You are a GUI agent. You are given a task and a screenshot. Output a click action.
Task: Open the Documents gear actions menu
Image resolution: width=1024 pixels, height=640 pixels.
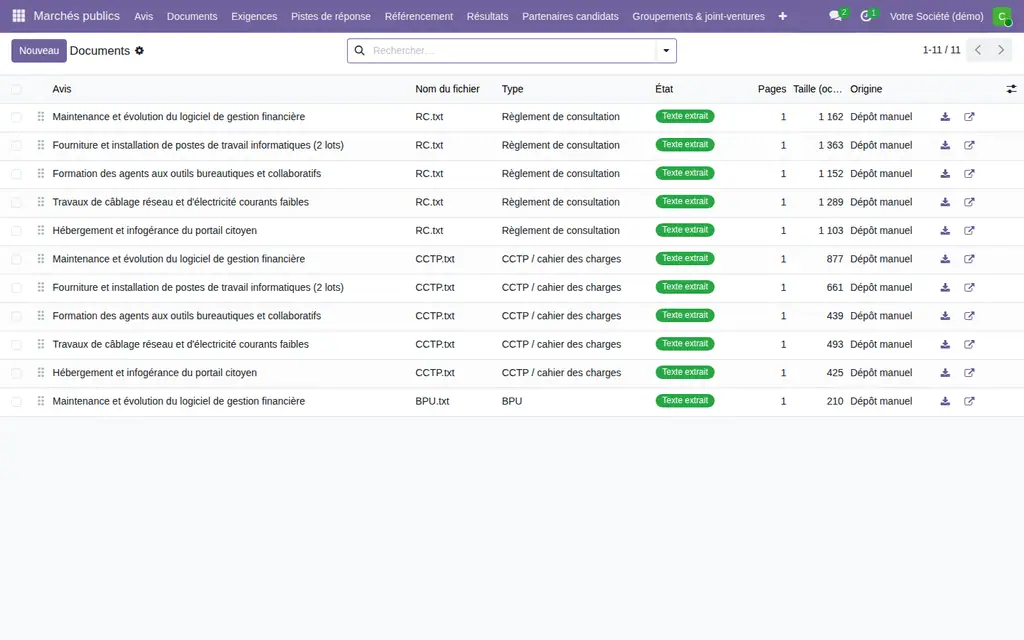coord(139,50)
